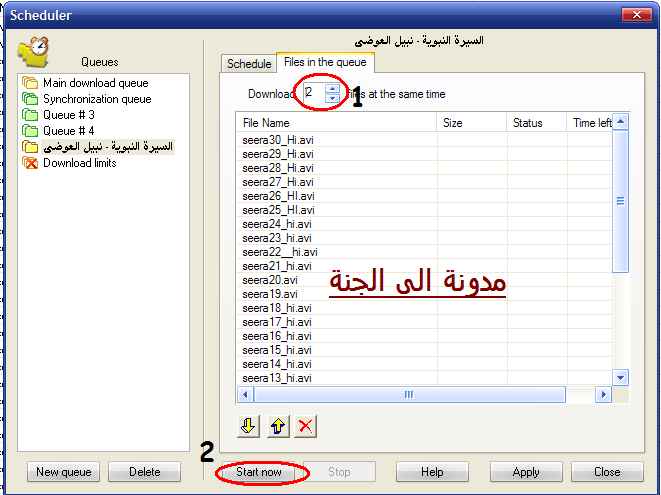Switch to Files in the queue tab
The width and height of the screenshot is (661, 495).
[x=325, y=62]
